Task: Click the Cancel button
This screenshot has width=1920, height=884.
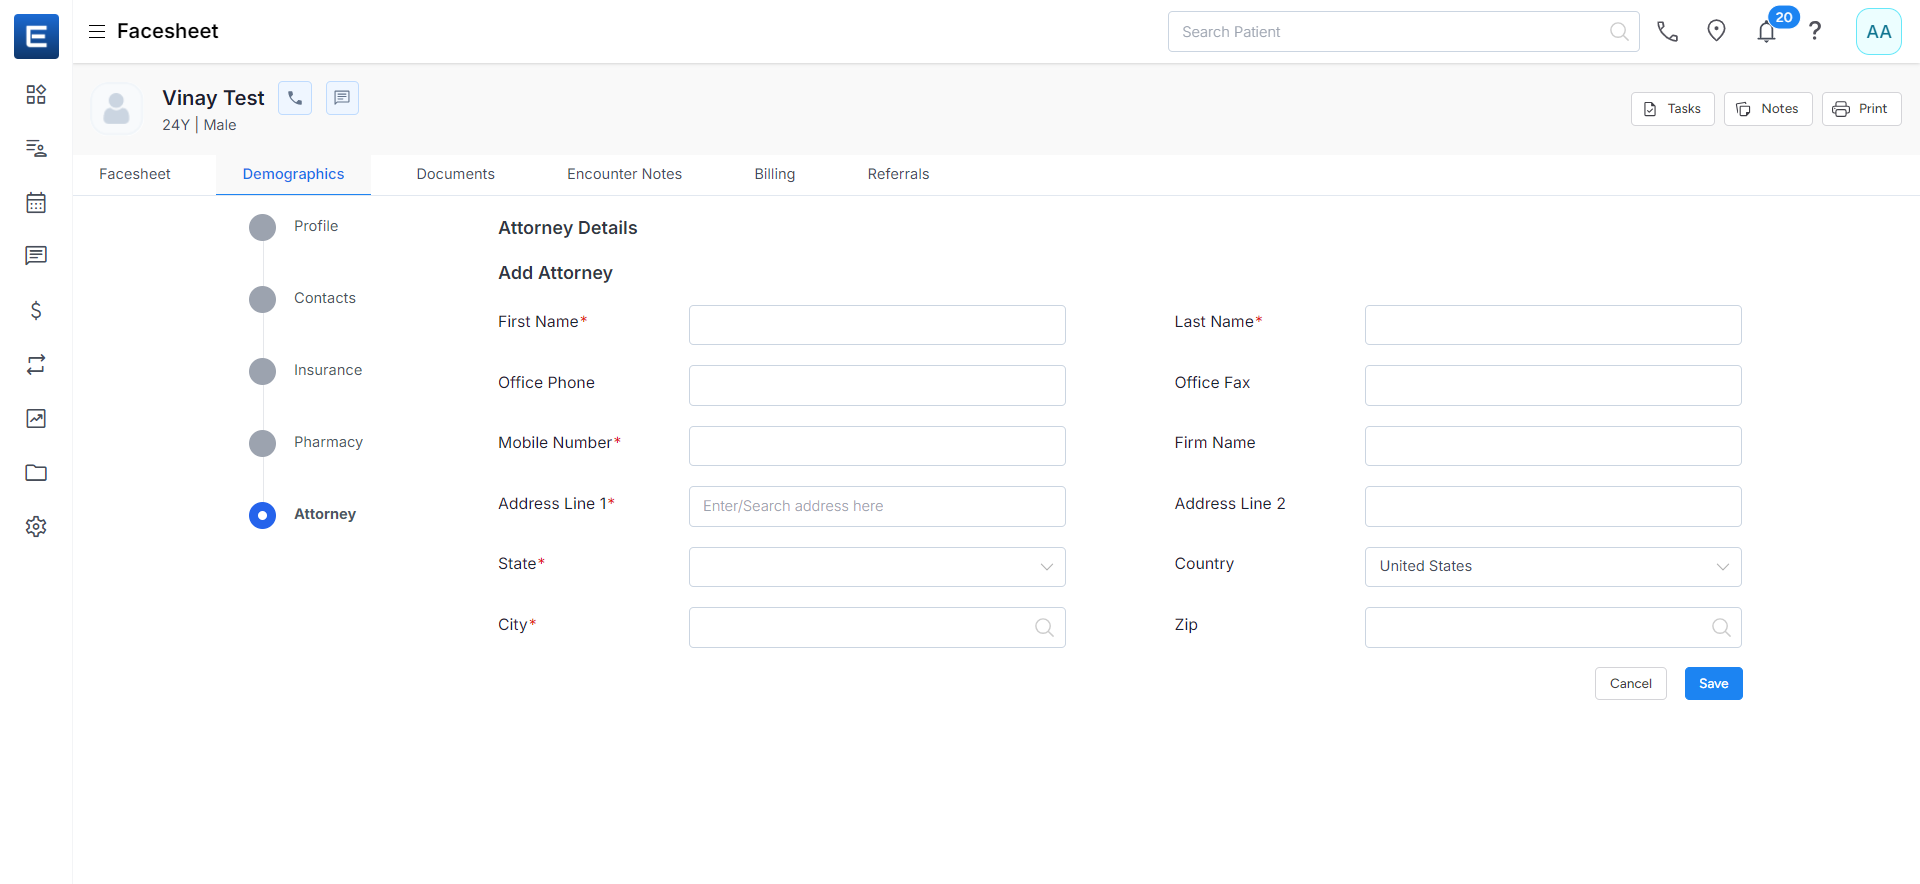Action: [x=1630, y=684]
